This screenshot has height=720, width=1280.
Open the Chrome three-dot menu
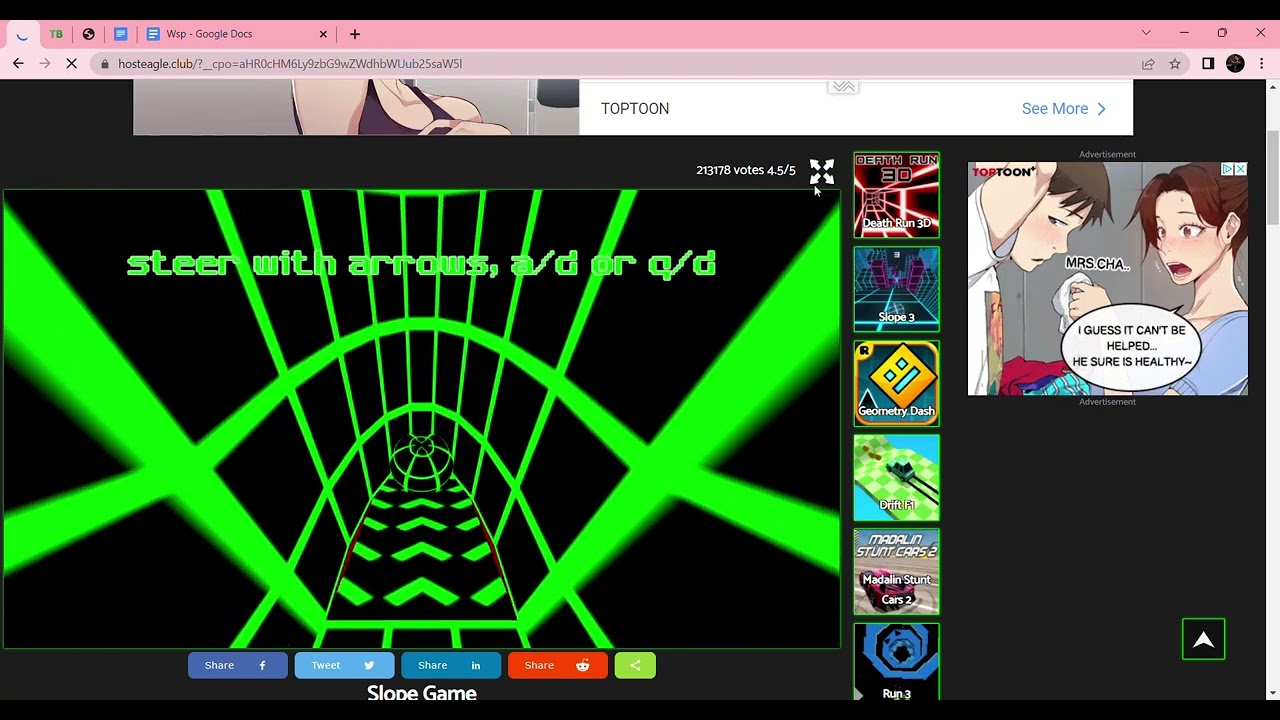tap(1262, 64)
